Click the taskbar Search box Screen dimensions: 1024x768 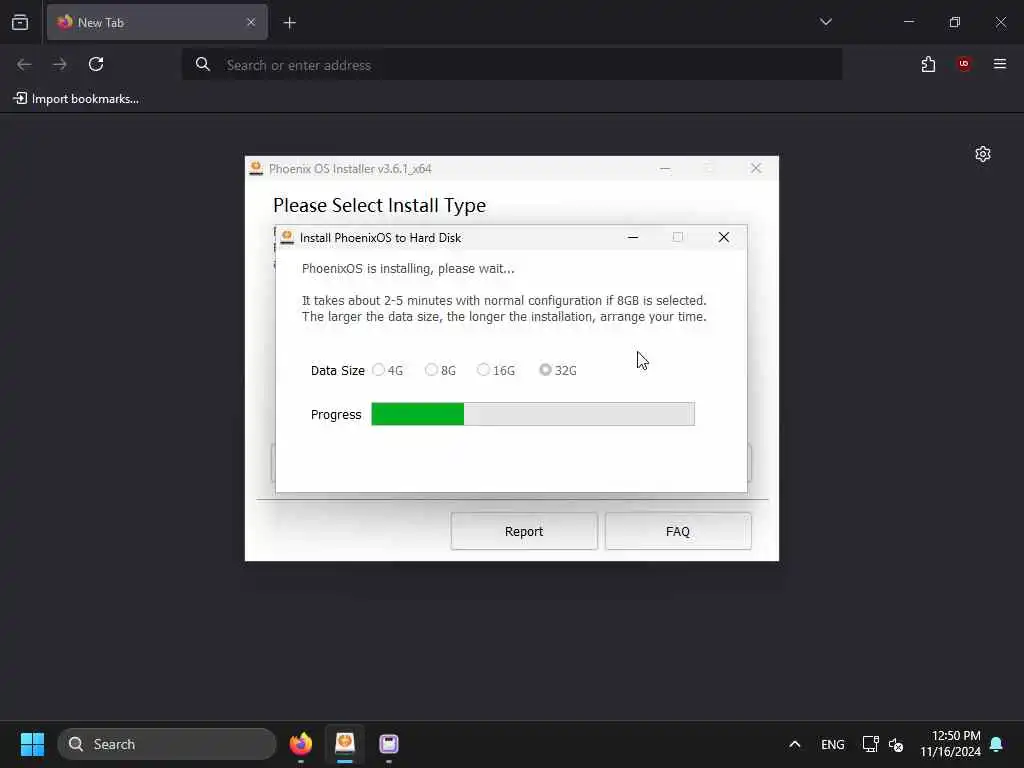pos(167,744)
